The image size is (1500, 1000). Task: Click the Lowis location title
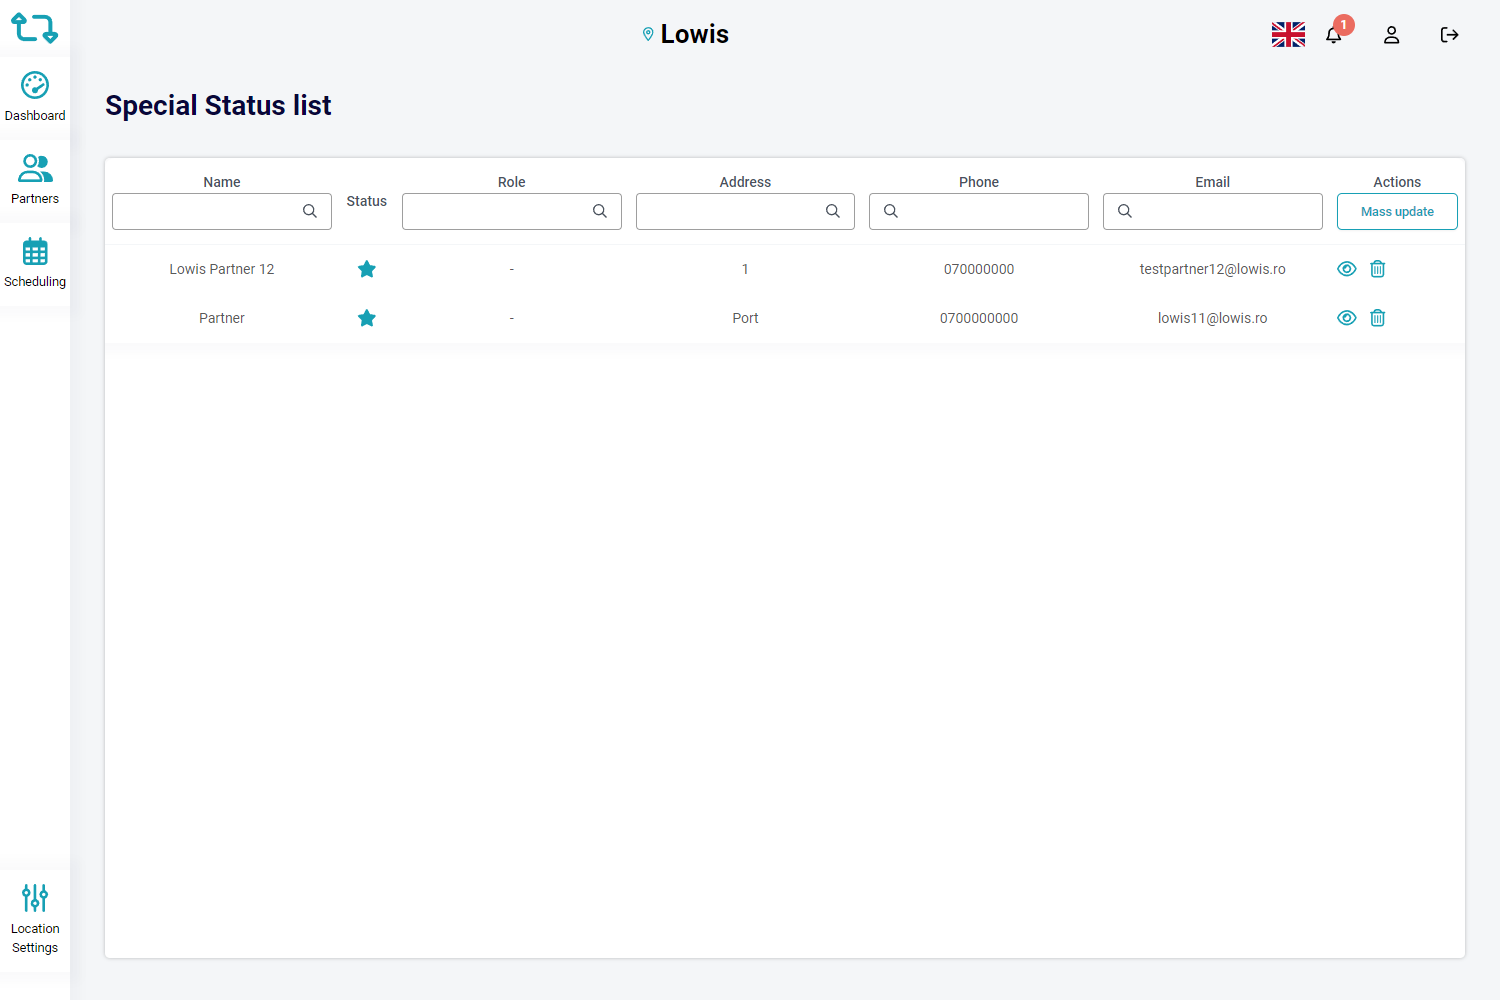tap(695, 34)
